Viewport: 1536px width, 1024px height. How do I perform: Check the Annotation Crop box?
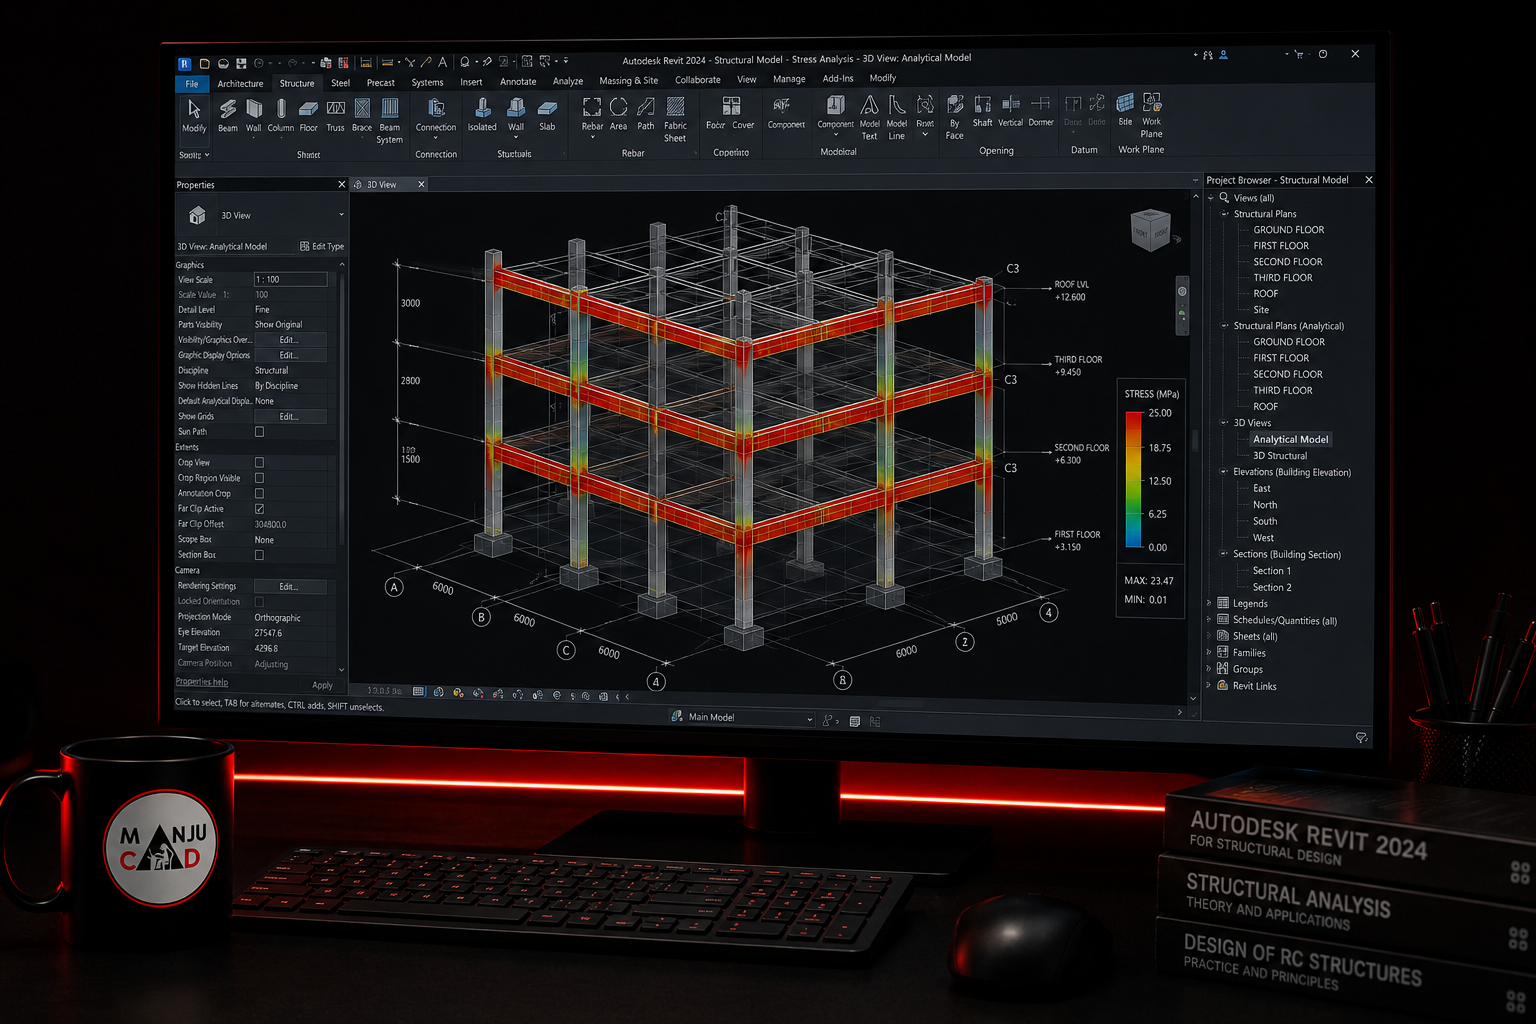pyautogui.click(x=259, y=493)
